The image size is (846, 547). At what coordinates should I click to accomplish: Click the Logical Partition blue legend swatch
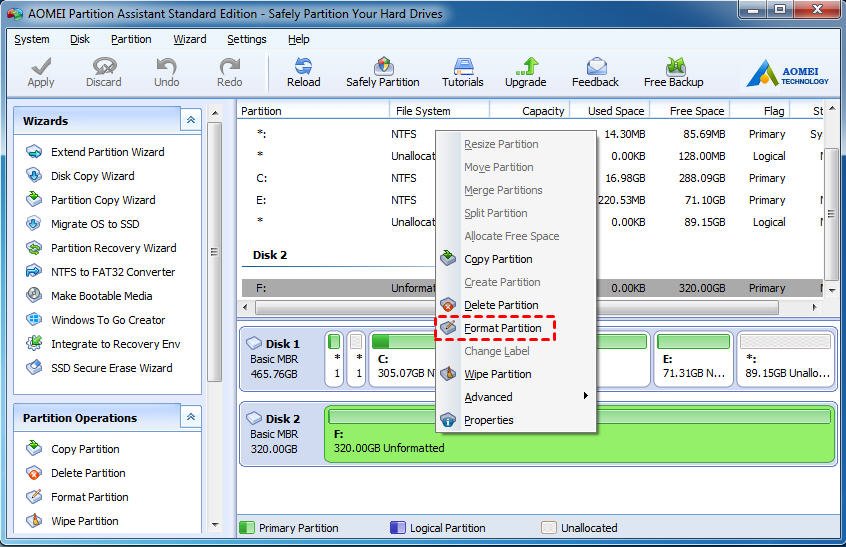398,528
